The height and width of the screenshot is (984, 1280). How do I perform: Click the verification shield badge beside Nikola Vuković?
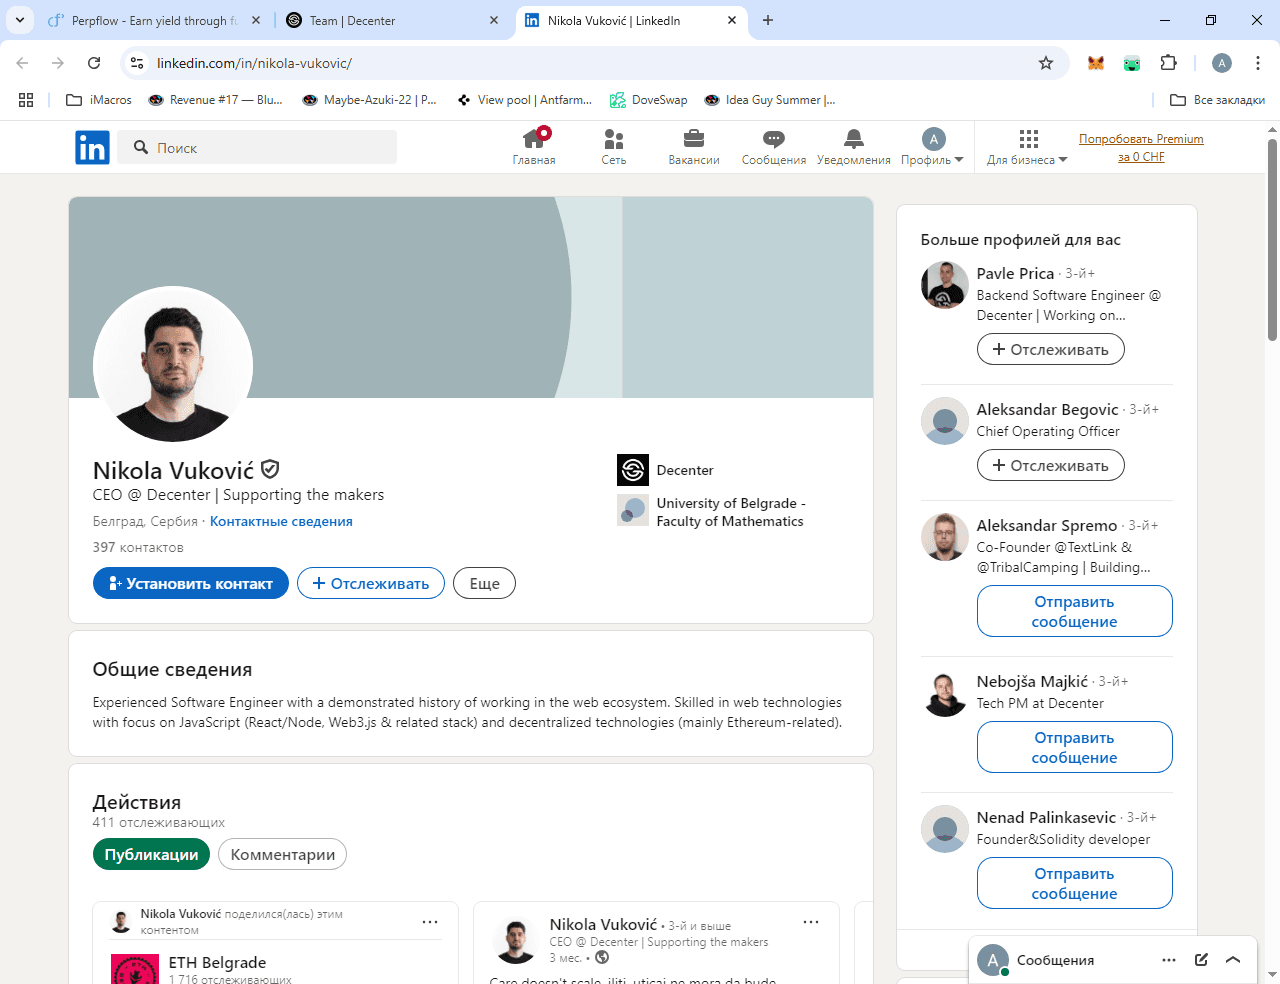[x=270, y=469]
